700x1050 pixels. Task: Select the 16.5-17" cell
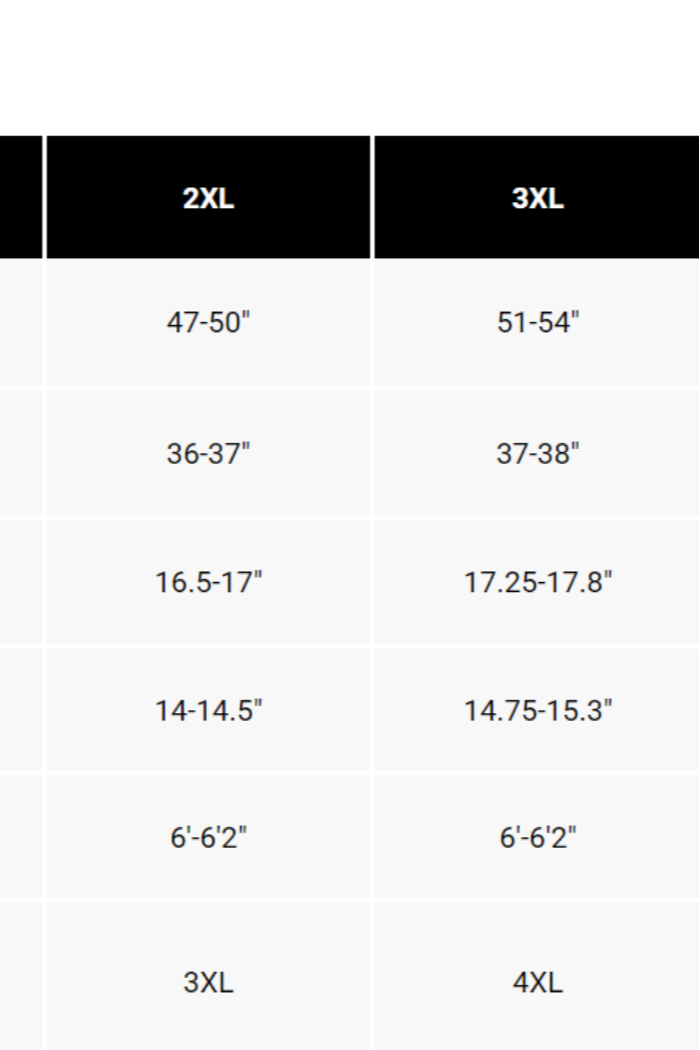(208, 582)
